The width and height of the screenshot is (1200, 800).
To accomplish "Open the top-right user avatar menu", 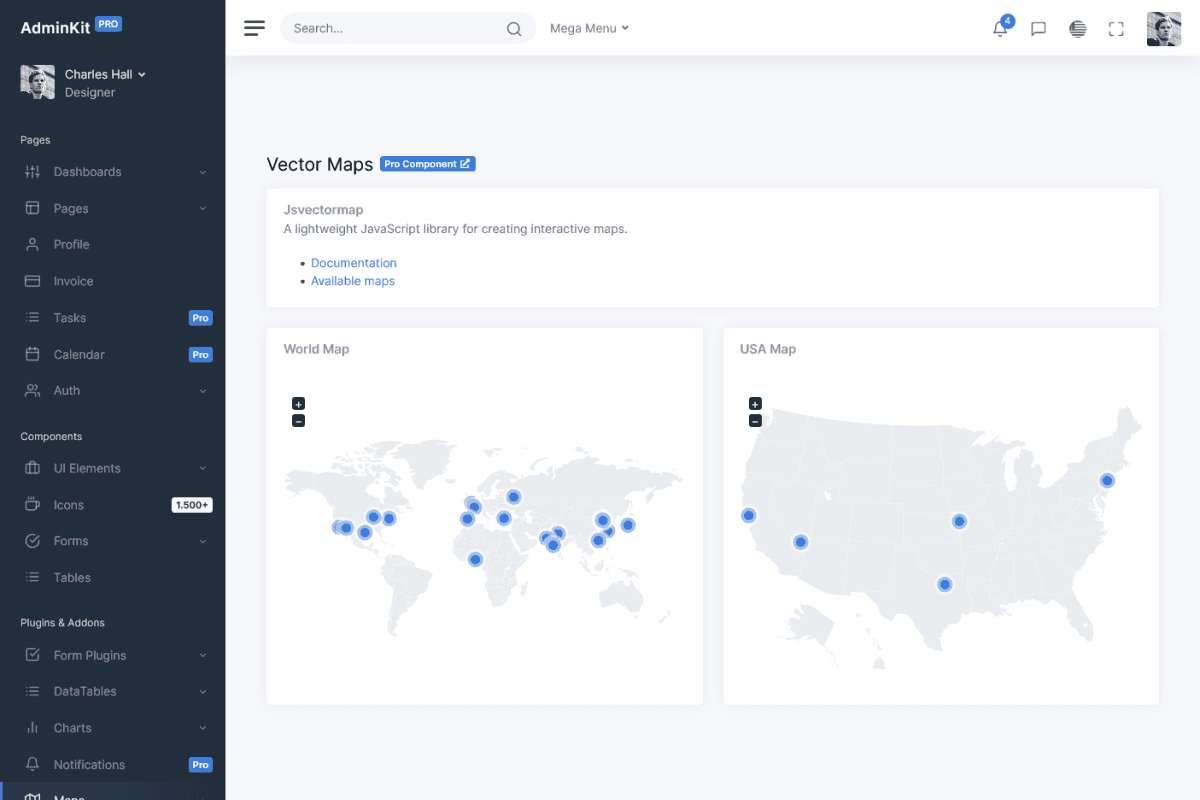I will [x=1164, y=29].
